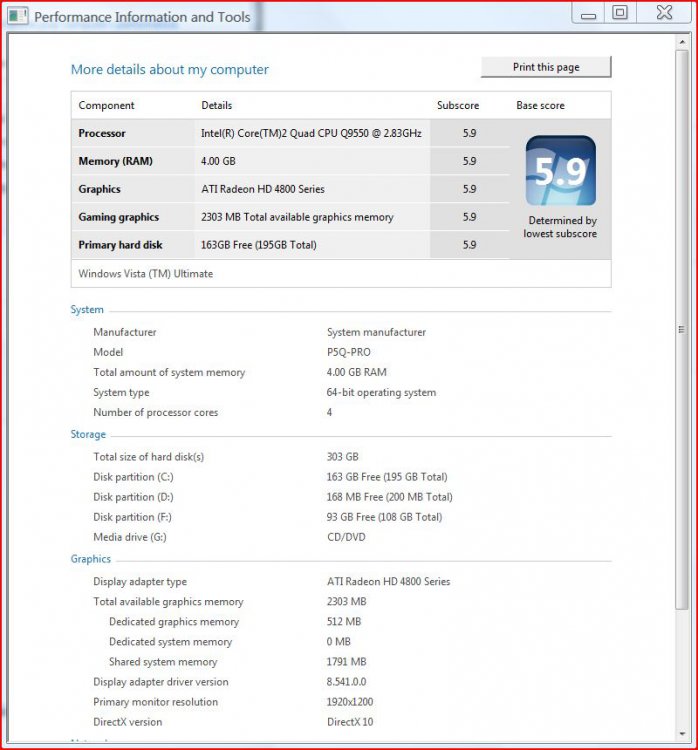The image size is (698, 750).
Task: Click '303 GB' total hard disk size
Action: [x=343, y=457]
